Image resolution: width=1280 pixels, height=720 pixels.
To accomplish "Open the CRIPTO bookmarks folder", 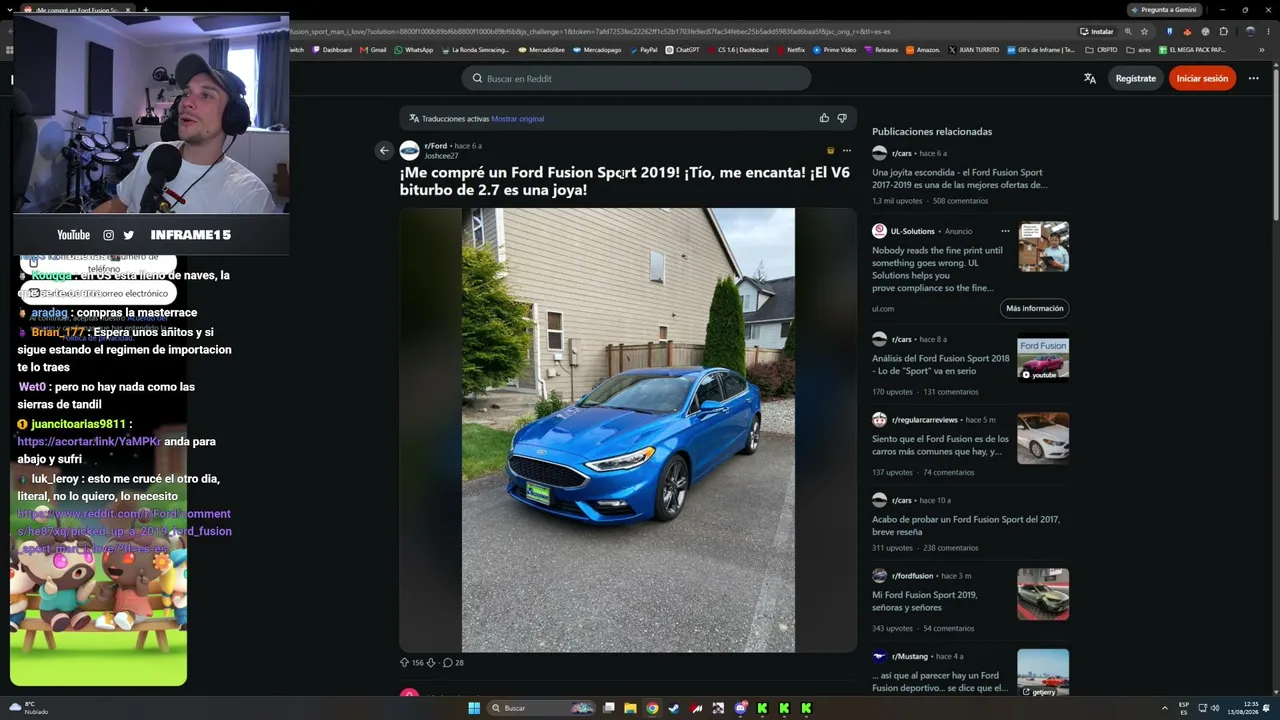I will (1102, 50).
